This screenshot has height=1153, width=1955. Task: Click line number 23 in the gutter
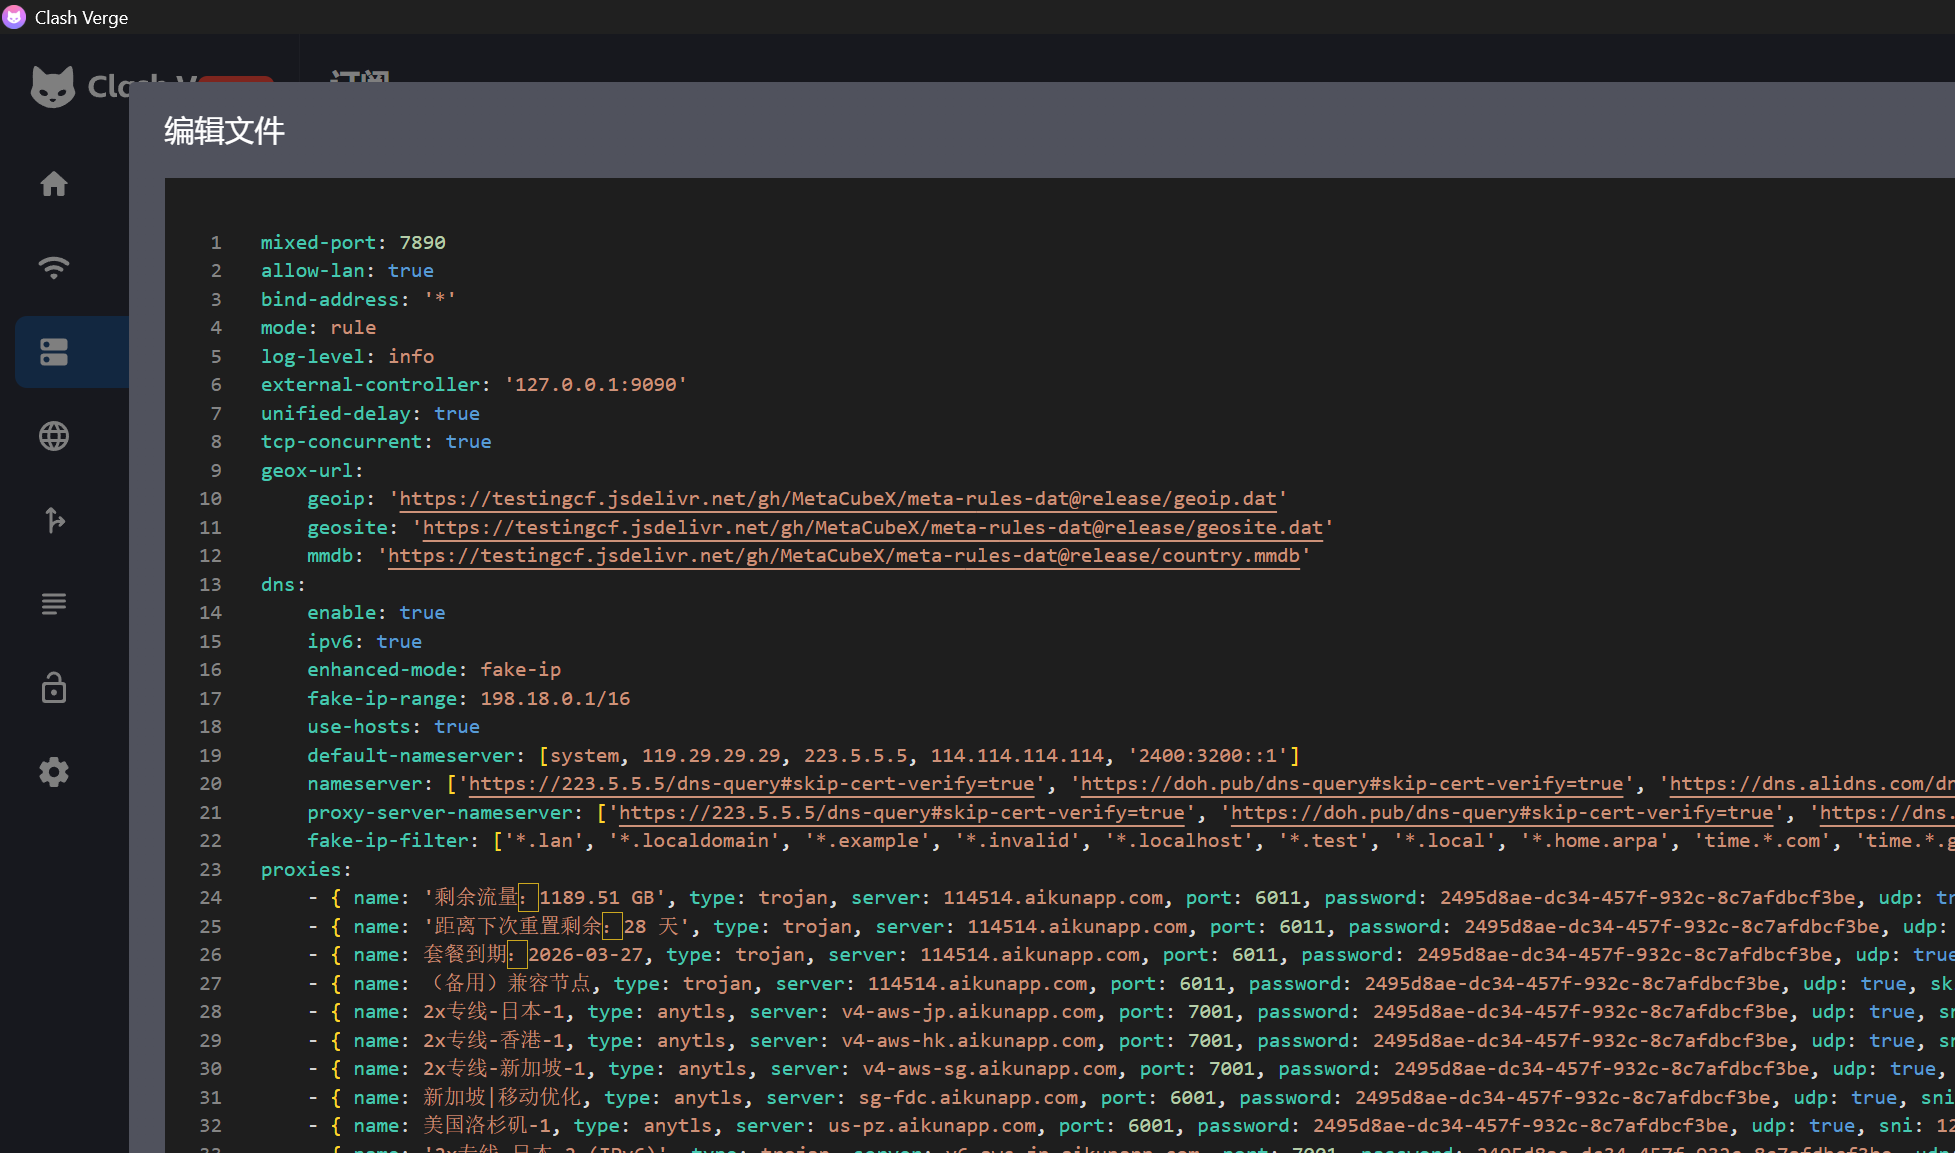(x=210, y=870)
